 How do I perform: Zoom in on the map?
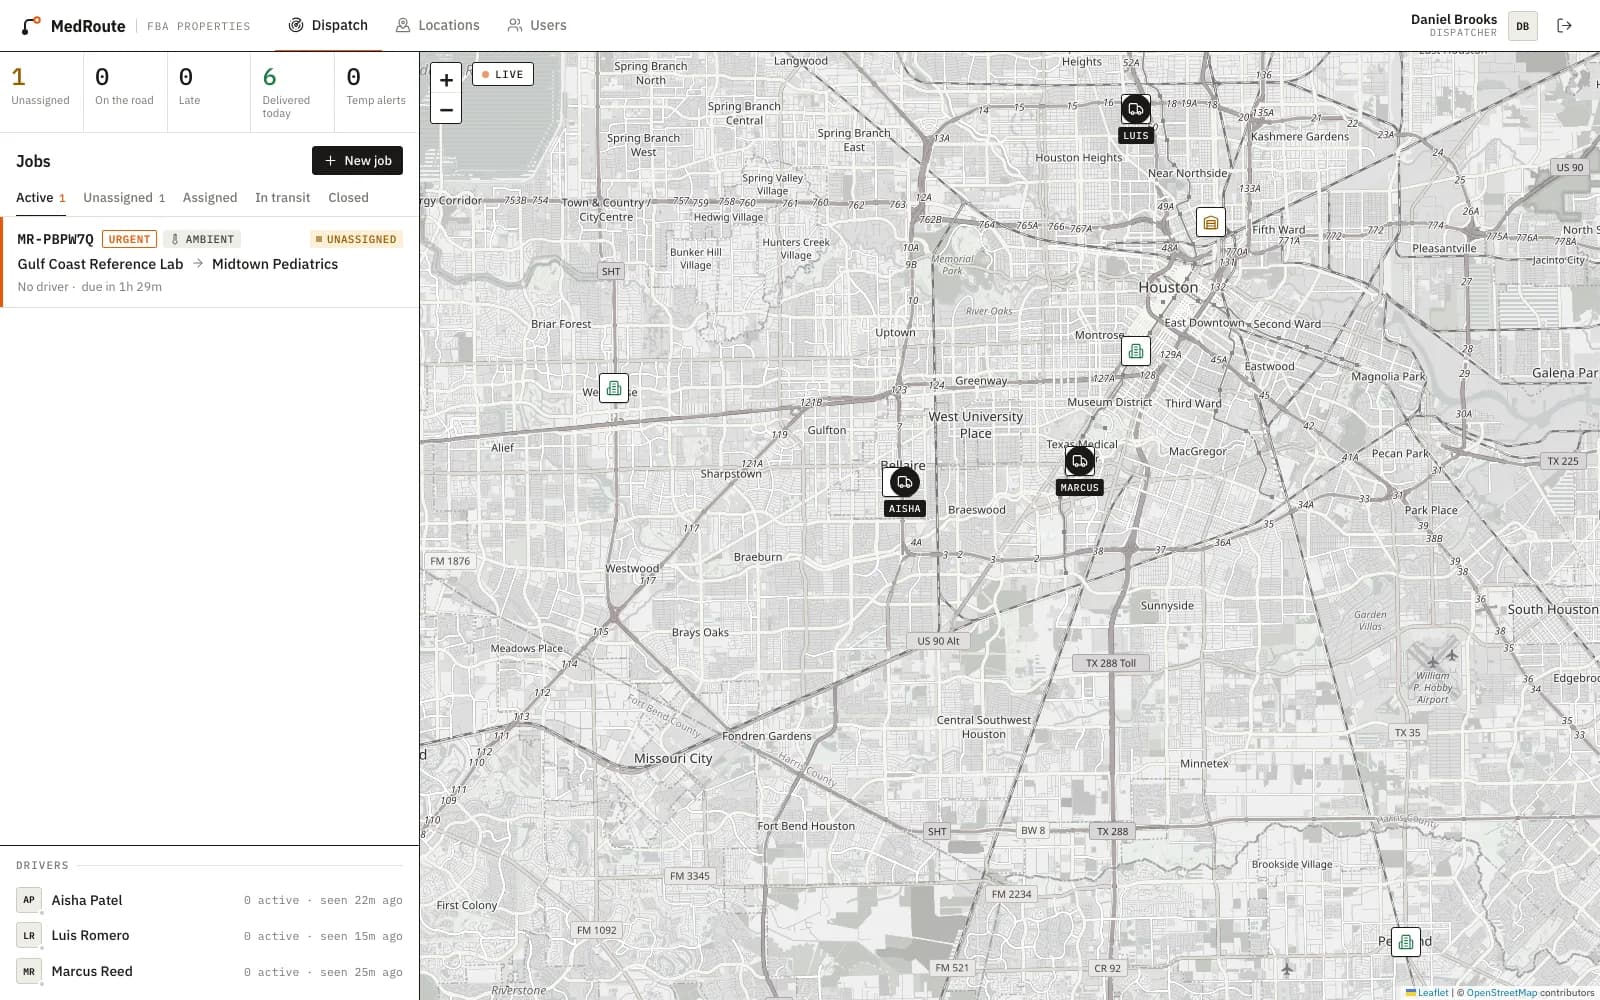point(446,80)
